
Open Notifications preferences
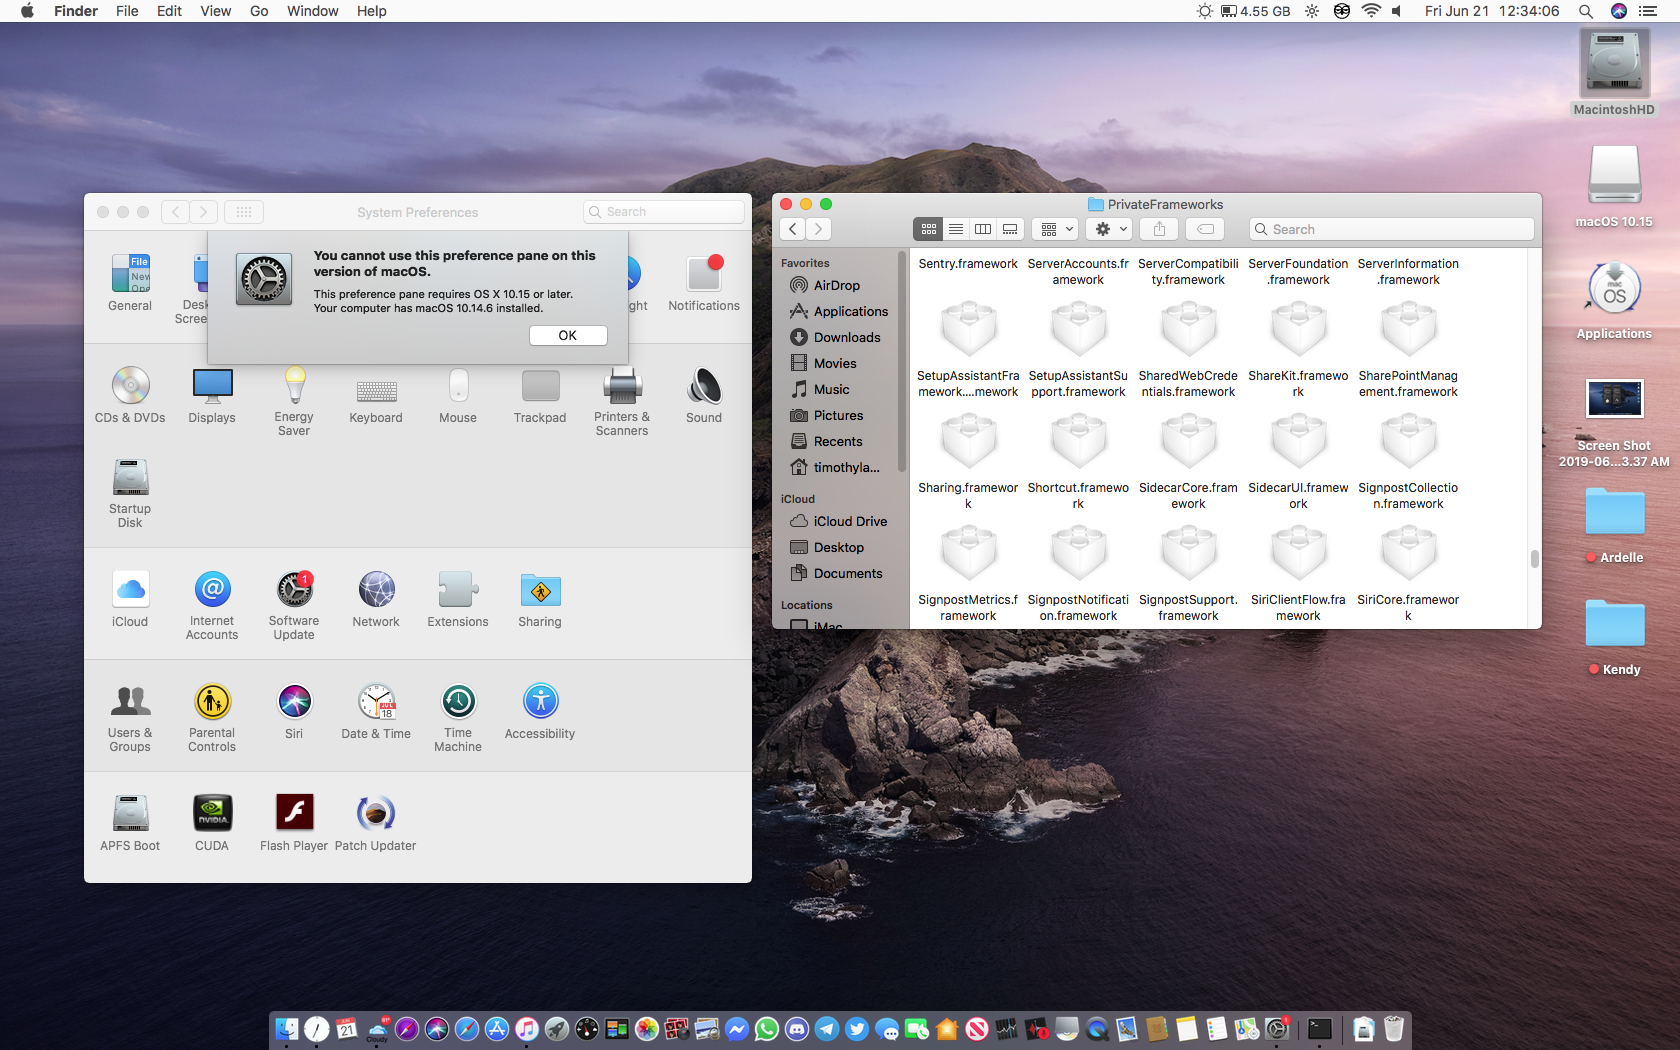pos(704,283)
